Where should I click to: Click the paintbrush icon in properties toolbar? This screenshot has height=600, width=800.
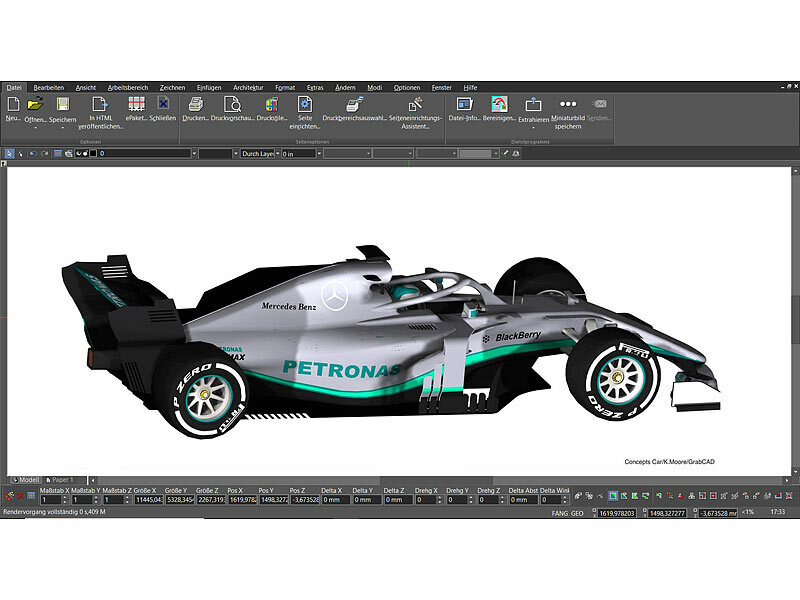click(506, 153)
